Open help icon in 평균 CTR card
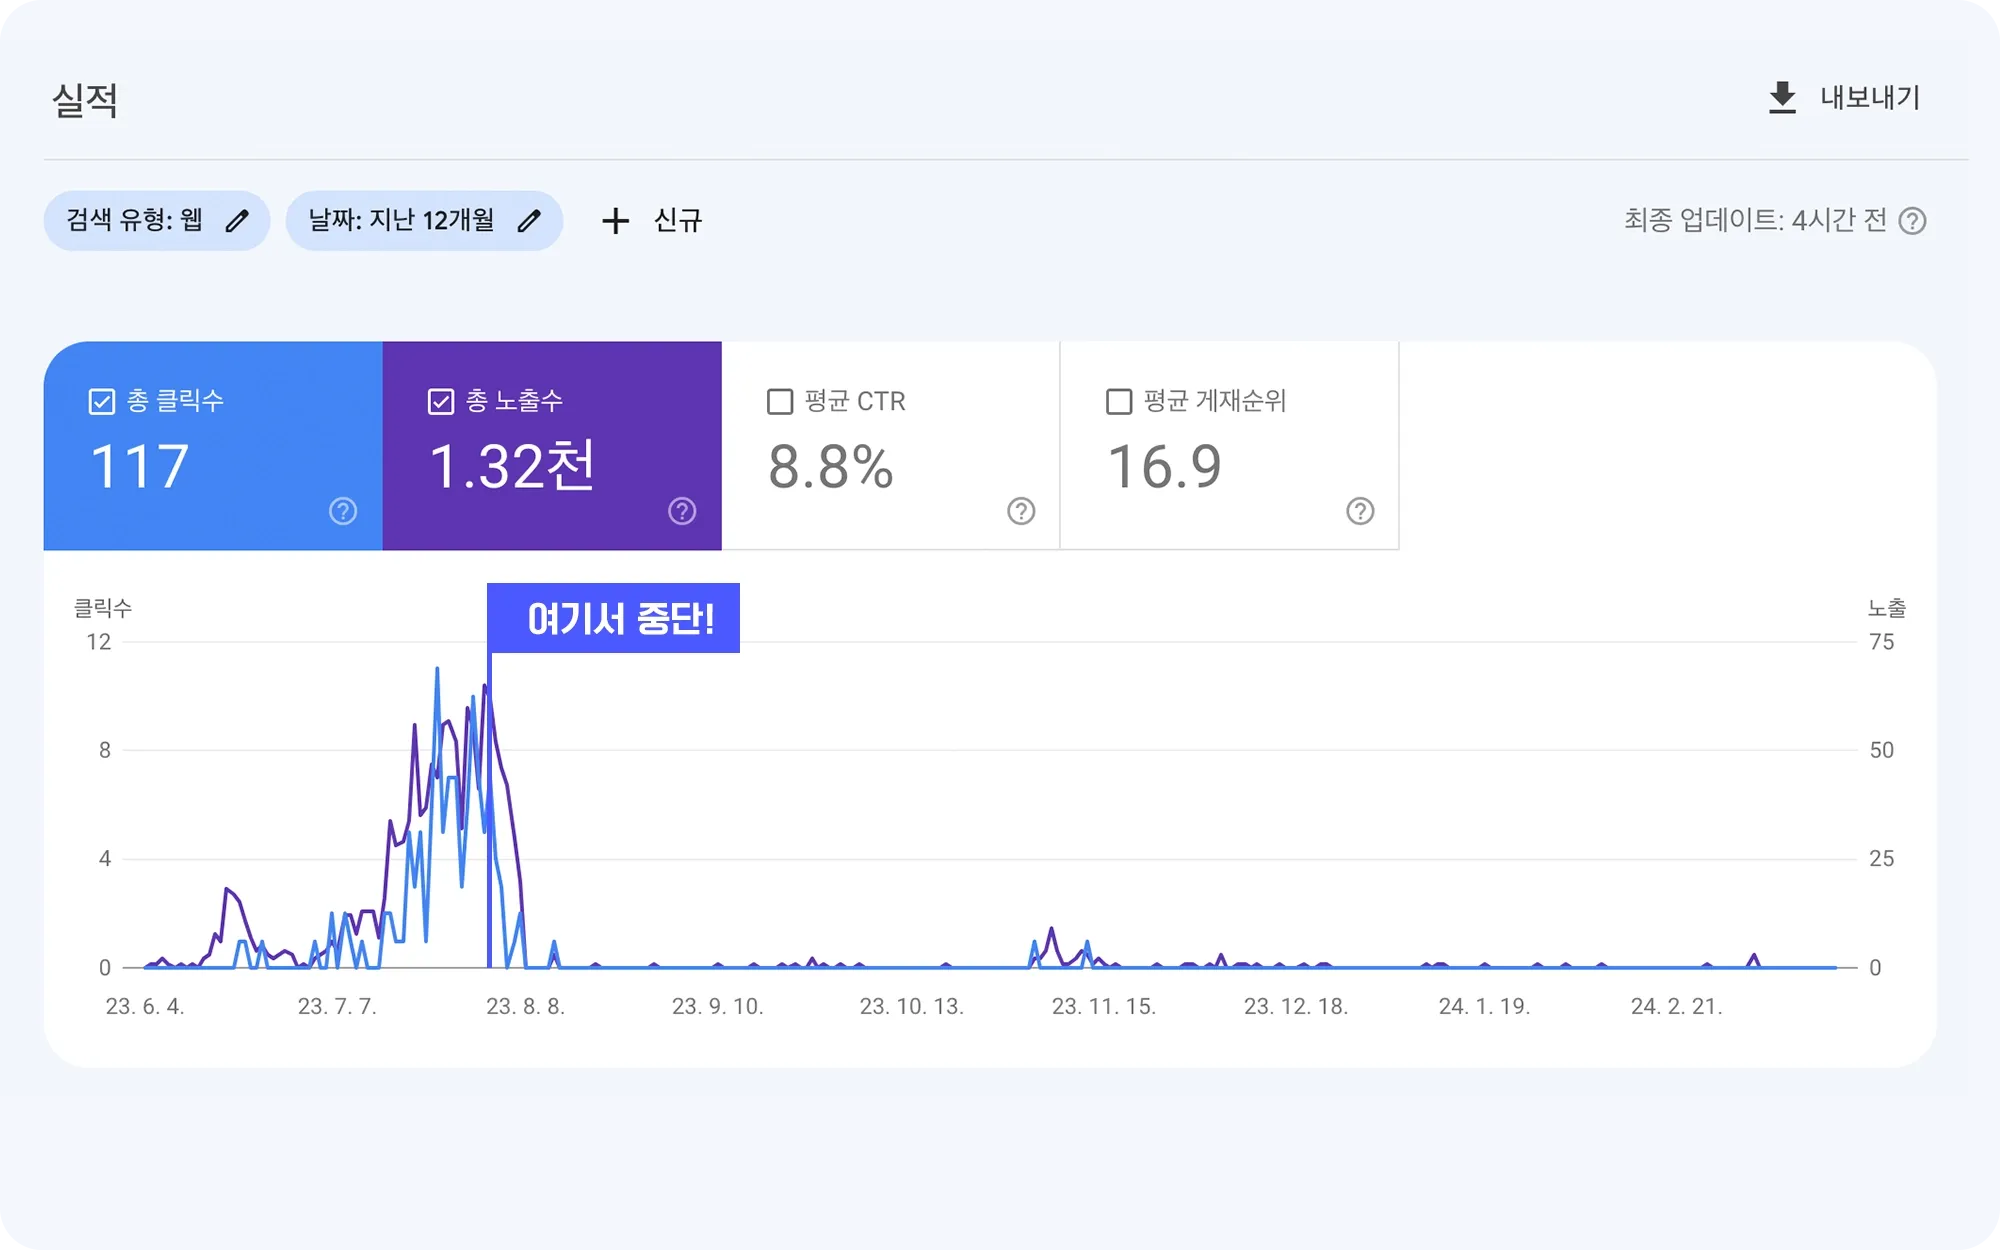Image resolution: width=2000 pixels, height=1250 pixels. pos(1021,511)
